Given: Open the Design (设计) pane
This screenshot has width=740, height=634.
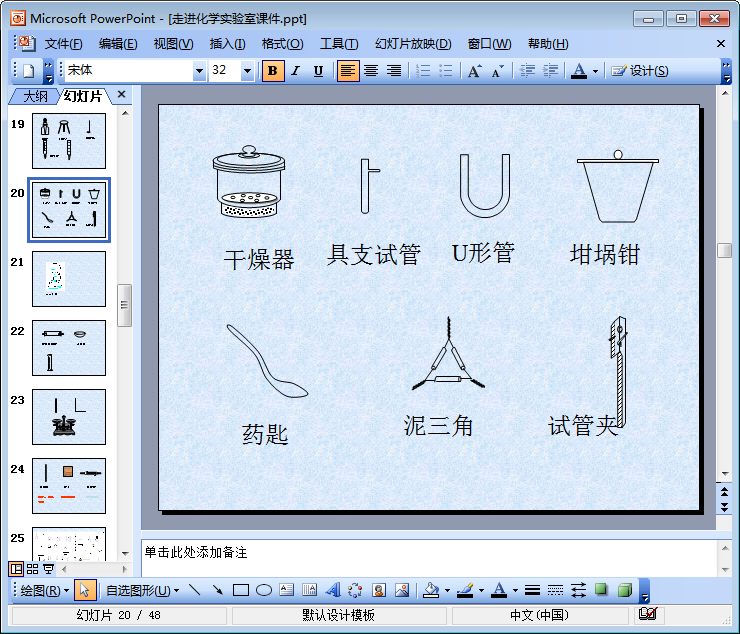Looking at the screenshot, I should 640,71.
